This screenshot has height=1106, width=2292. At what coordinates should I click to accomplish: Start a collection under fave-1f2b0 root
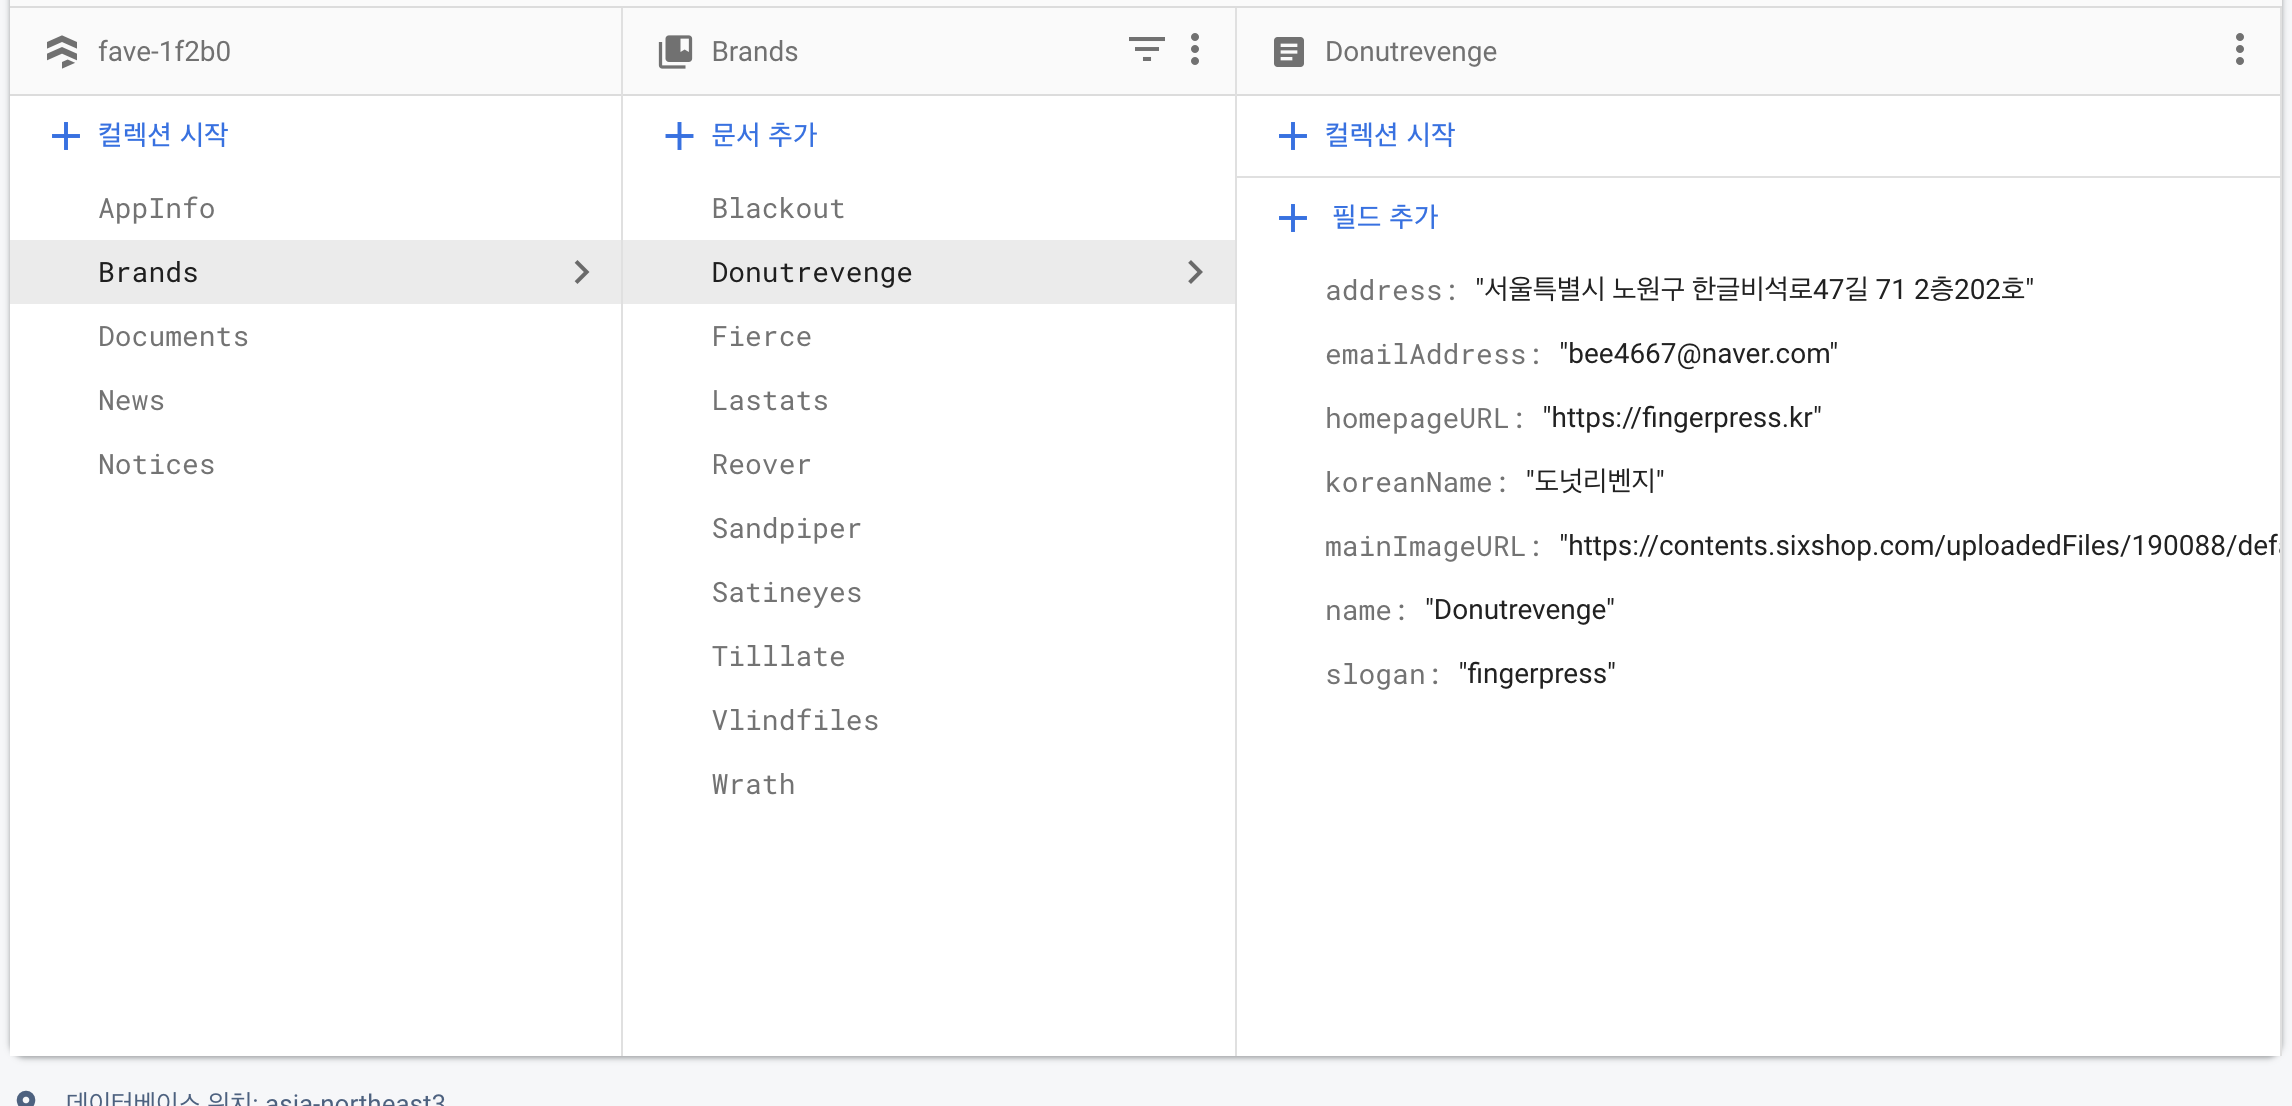(162, 135)
